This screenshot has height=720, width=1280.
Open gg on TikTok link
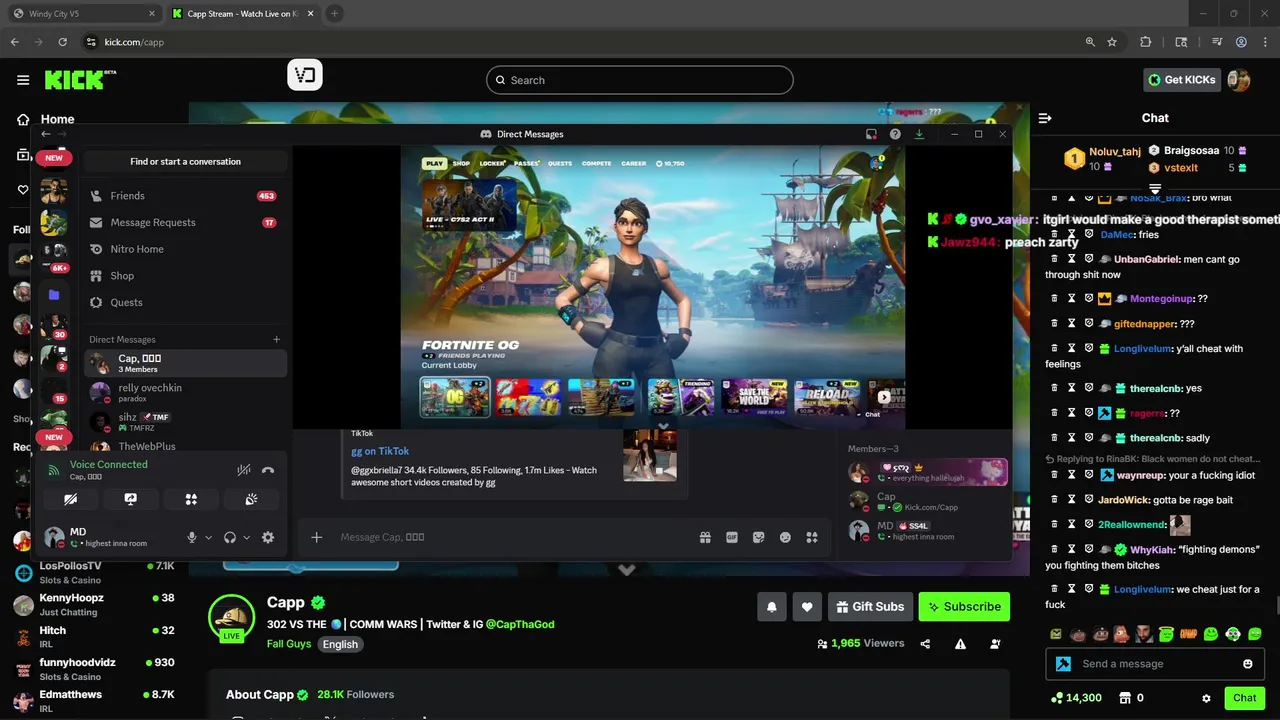[380, 451]
